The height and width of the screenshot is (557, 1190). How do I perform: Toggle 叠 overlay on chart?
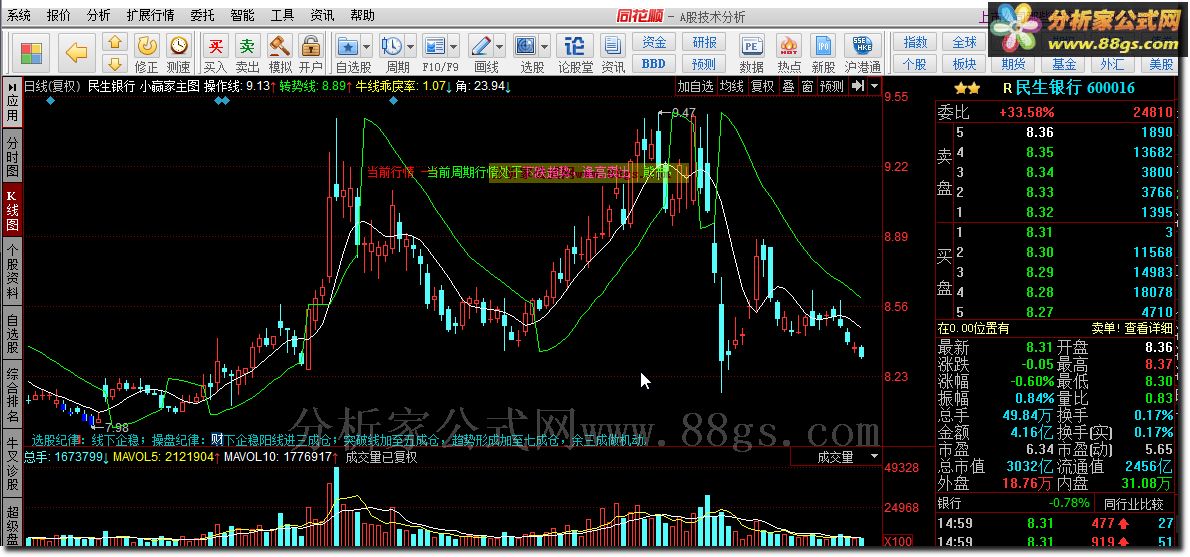(789, 86)
